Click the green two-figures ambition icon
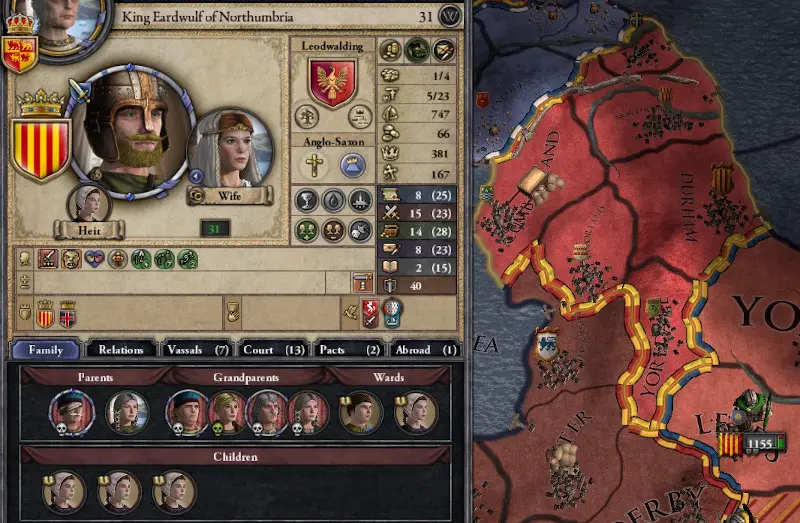The height and width of the screenshot is (523, 800). click(307, 231)
